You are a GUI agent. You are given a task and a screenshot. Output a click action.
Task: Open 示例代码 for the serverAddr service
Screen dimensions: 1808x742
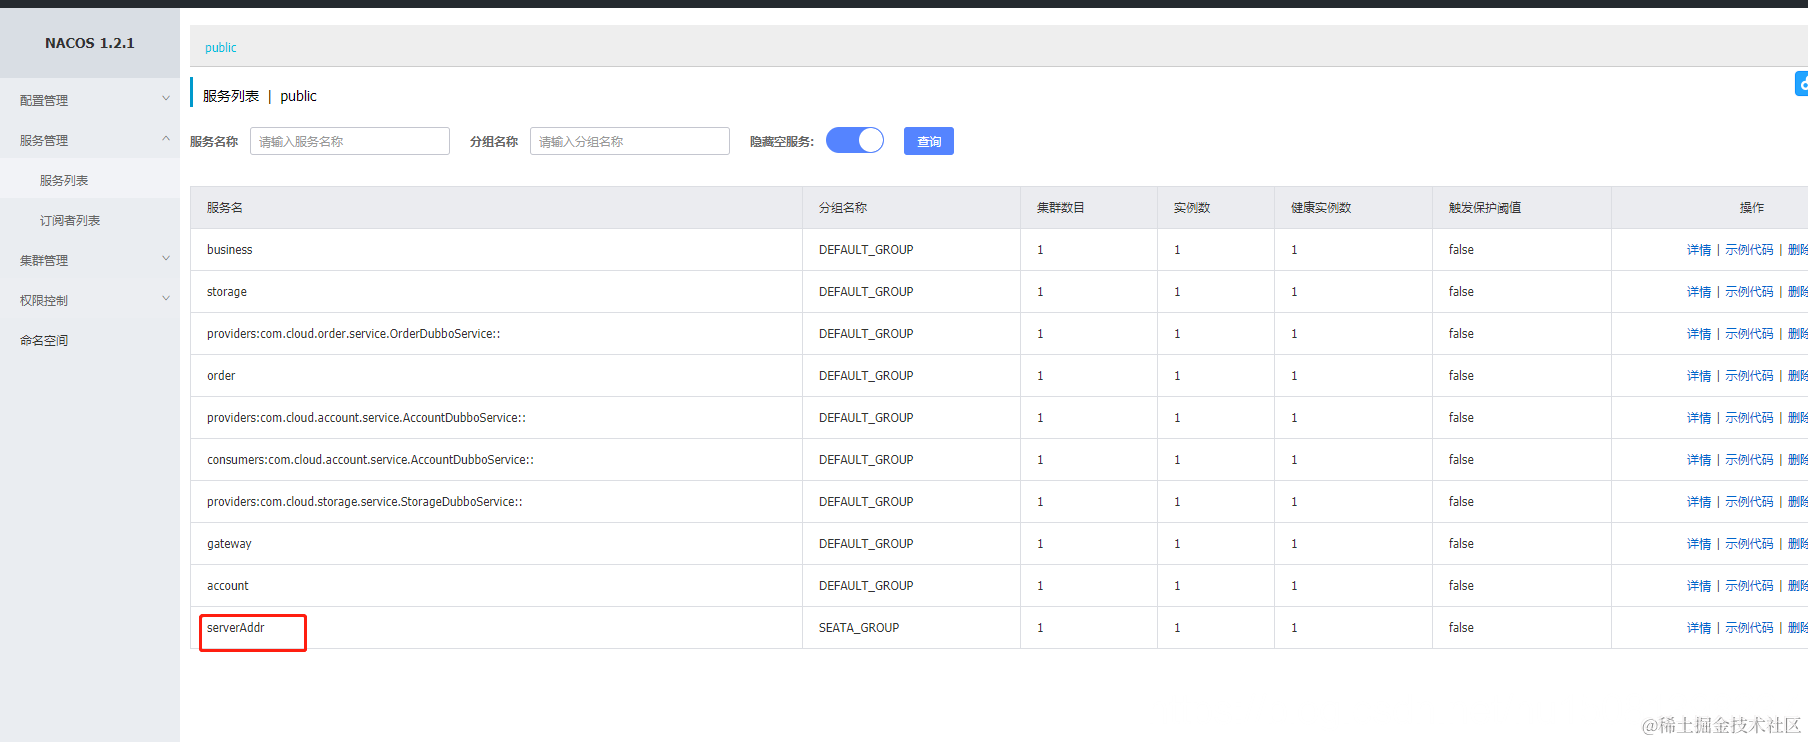1749,628
